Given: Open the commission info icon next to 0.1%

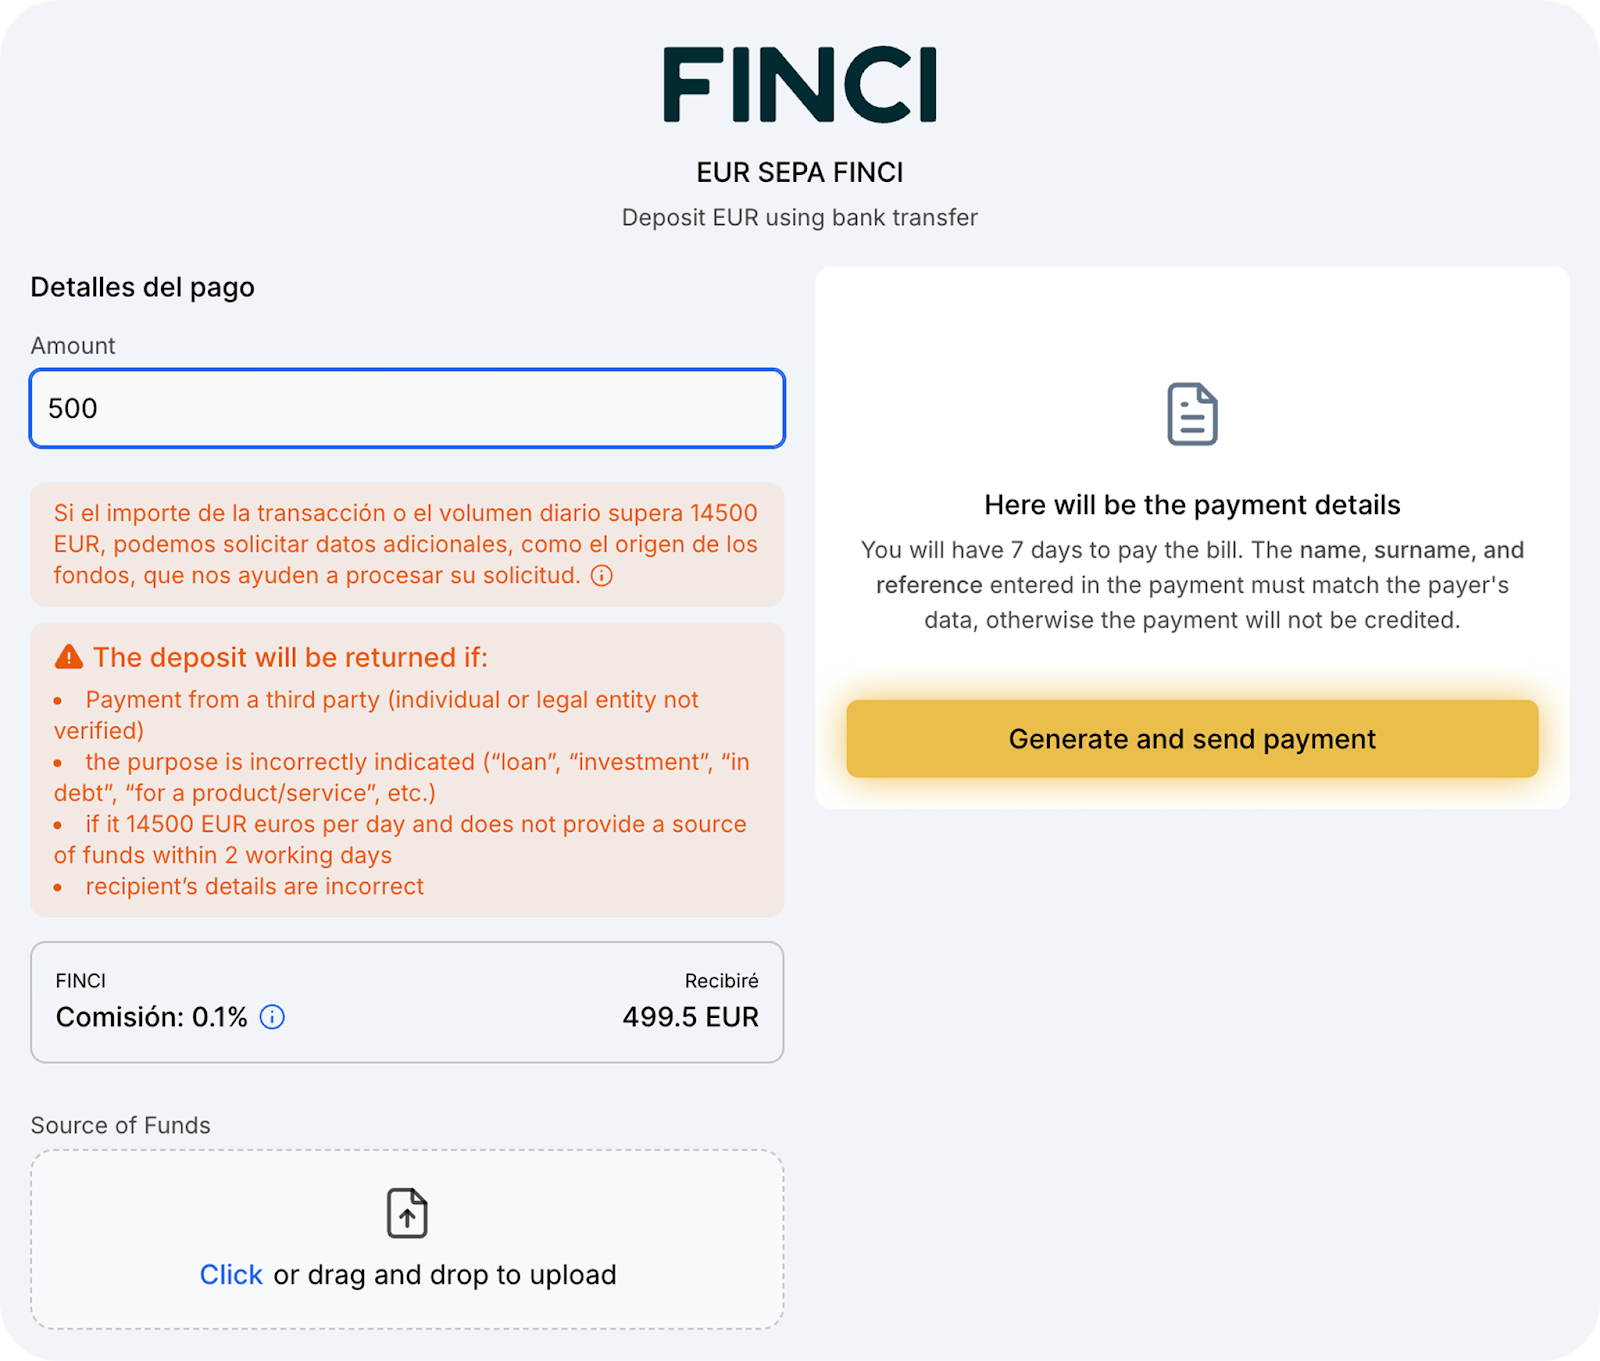Looking at the screenshot, I should 272,1017.
